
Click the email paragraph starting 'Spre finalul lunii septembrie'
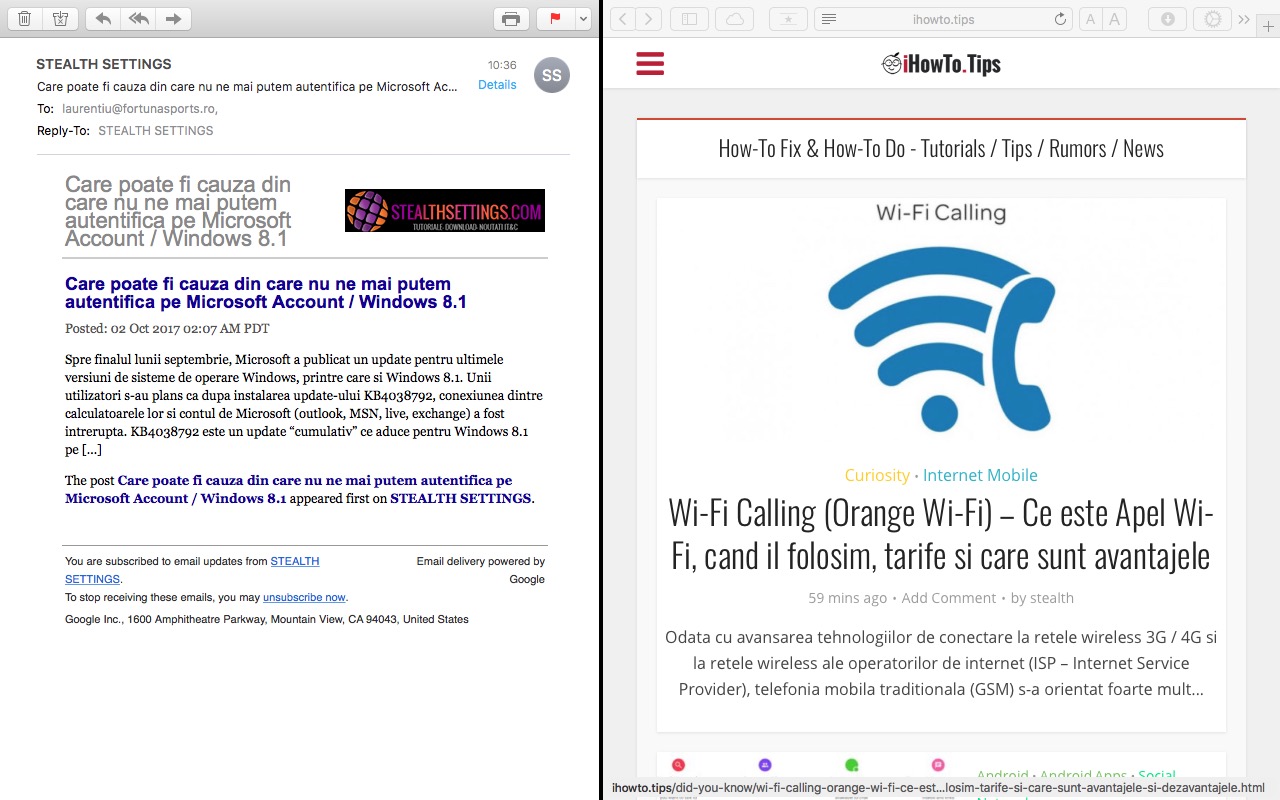pyautogui.click(x=304, y=404)
